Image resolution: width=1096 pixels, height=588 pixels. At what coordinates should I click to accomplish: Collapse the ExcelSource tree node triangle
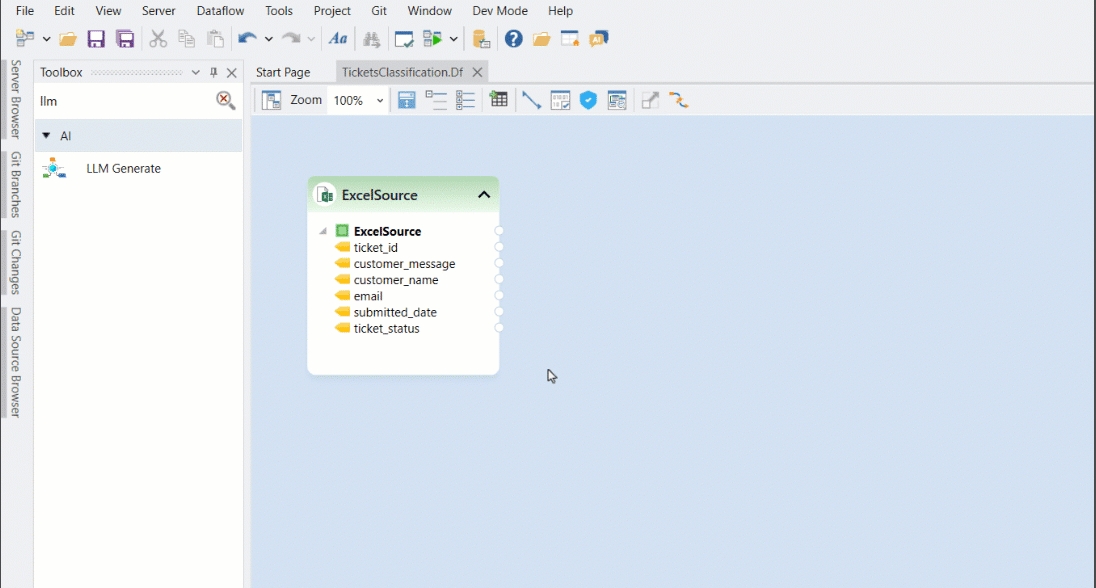click(323, 231)
